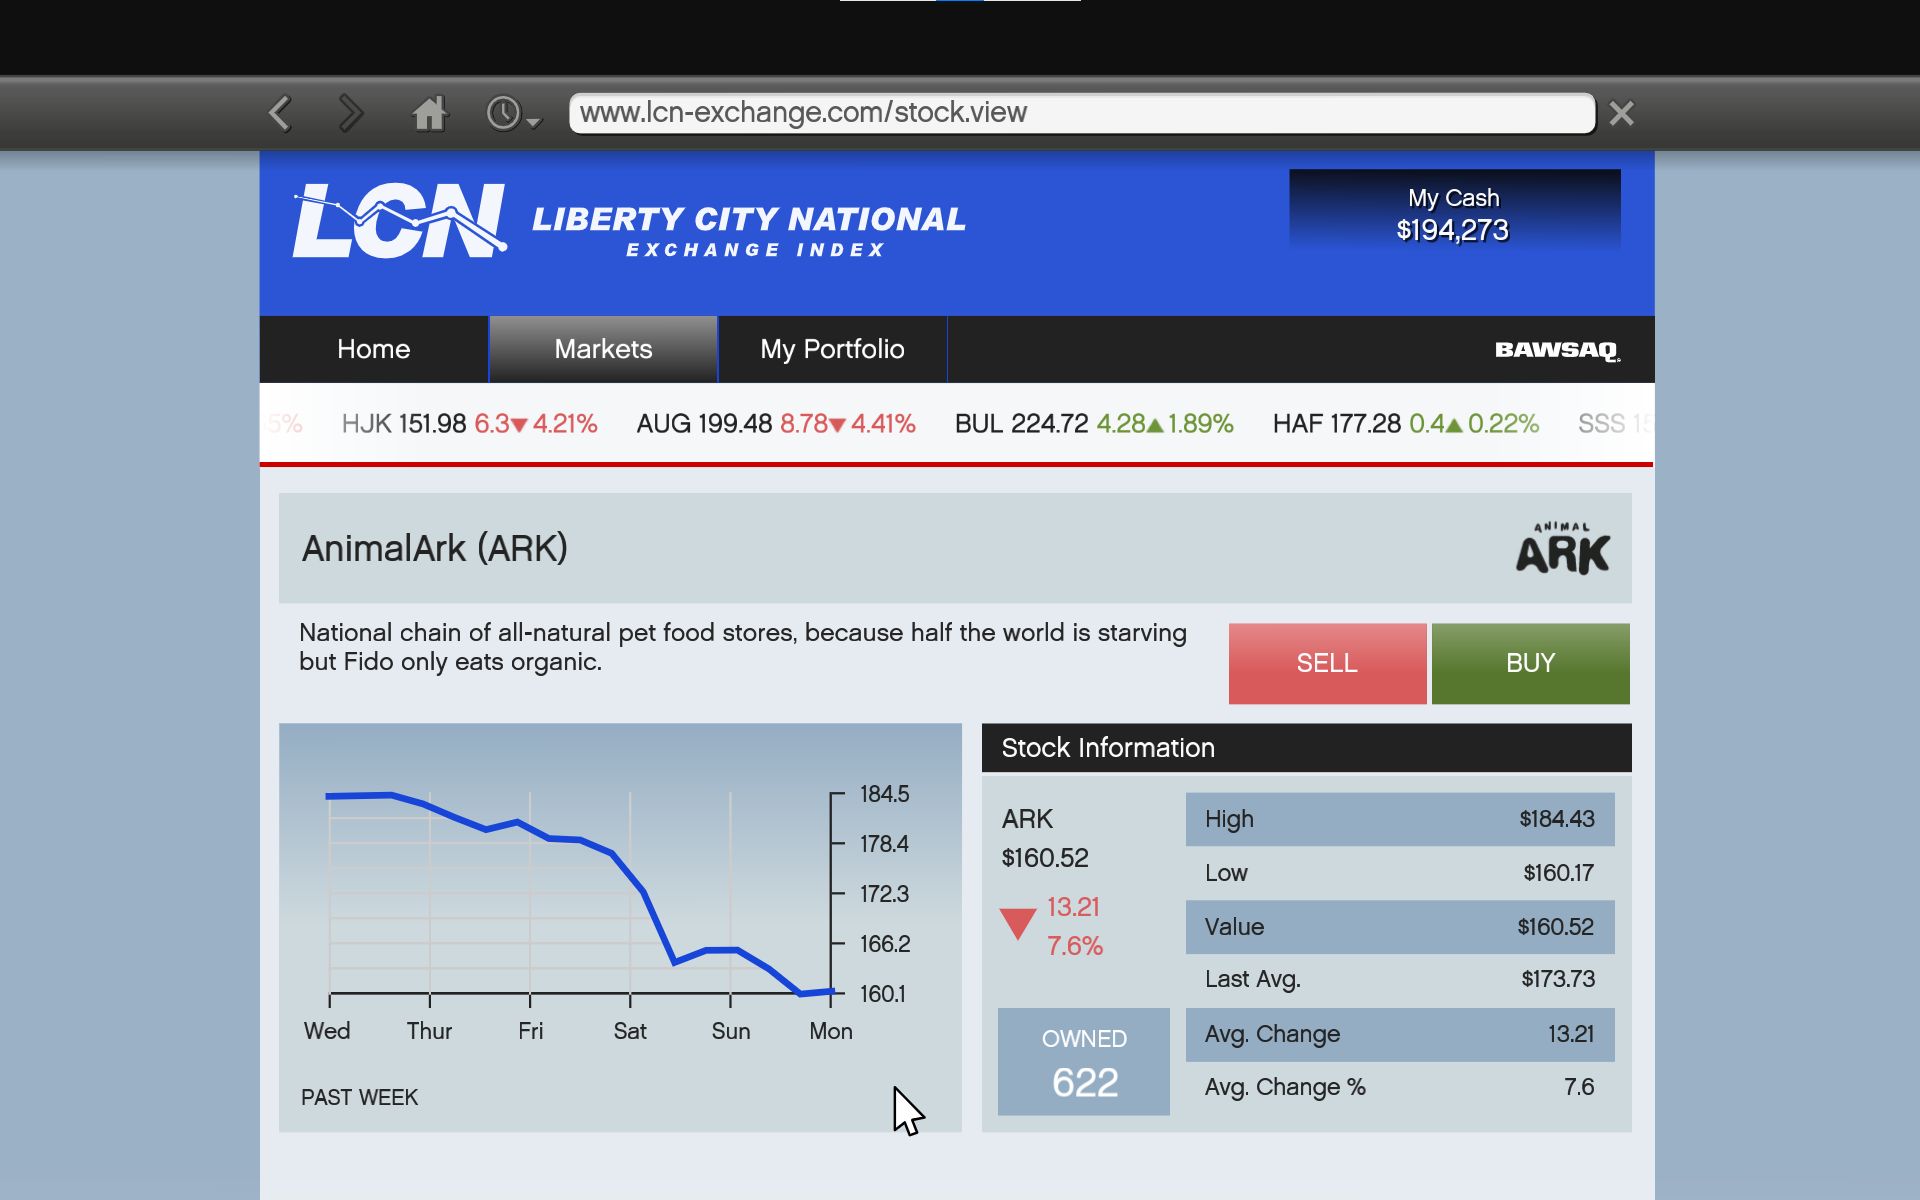Click the OWNED 622 shares box
The width and height of the screenshot is (1920, 1200).
pos(1084,1061)
